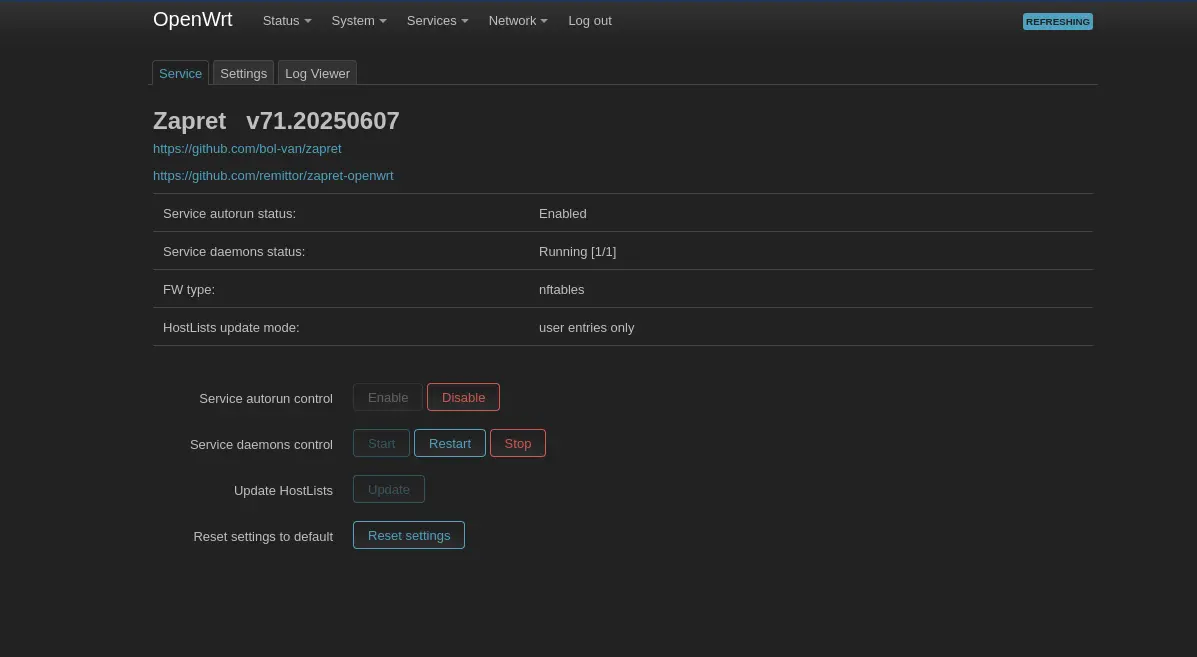Click the 'FW type:' label
The height and width of the screenshot is (657, 1197).
[189, 290]
